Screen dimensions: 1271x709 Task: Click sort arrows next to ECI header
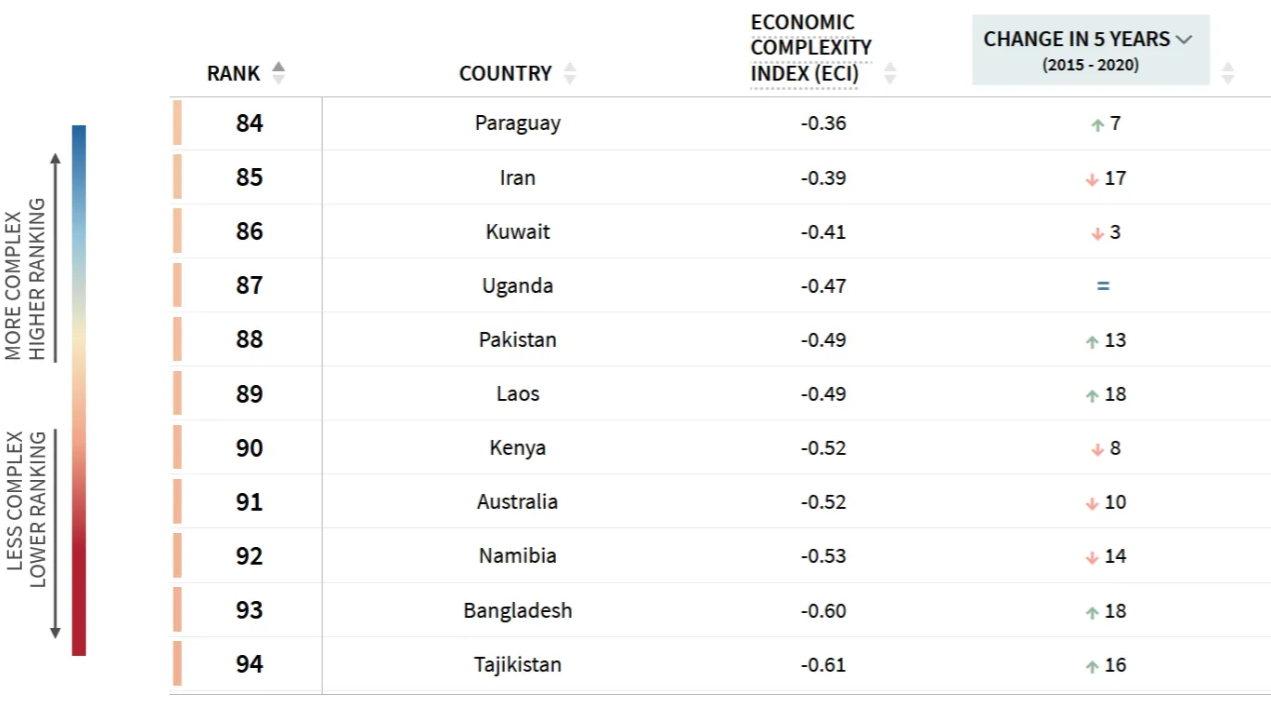pyautogui.click(x=889, y=73)
